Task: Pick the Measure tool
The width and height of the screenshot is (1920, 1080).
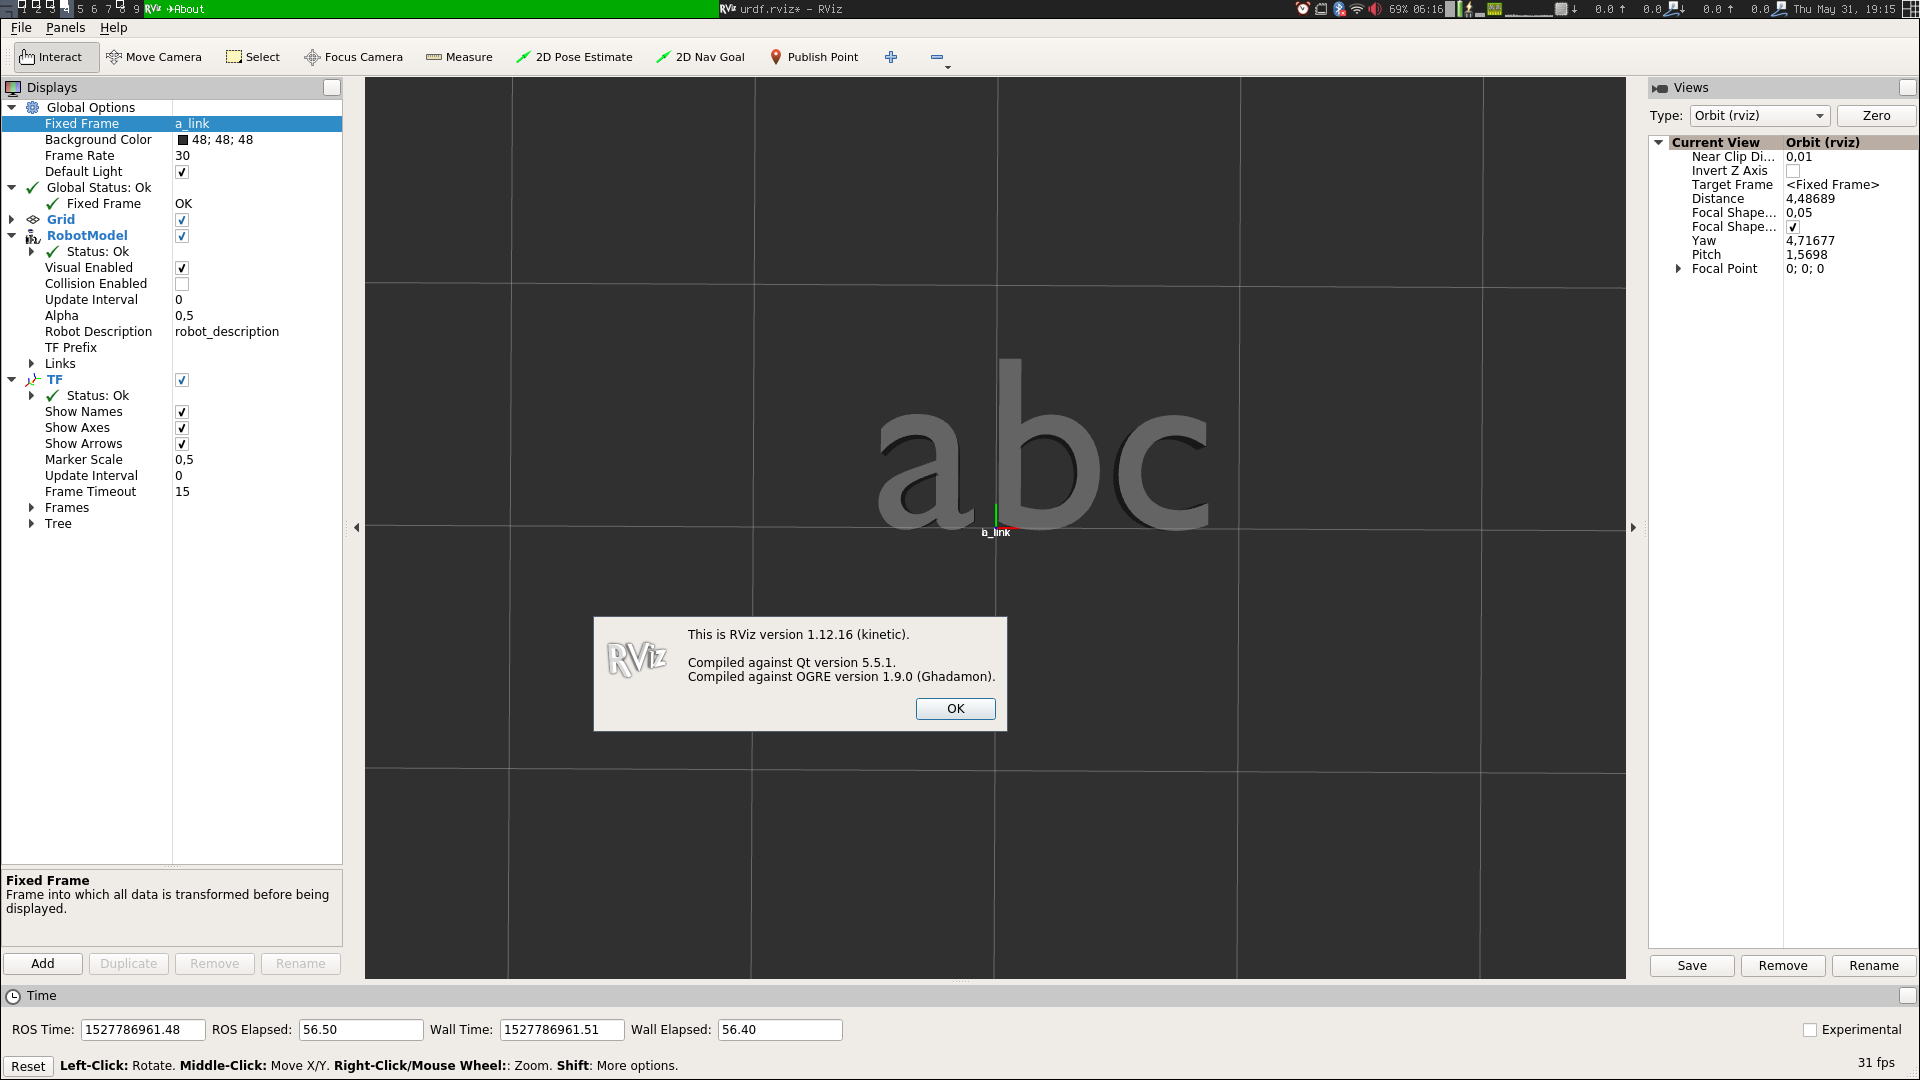Action: coord(459,57)
